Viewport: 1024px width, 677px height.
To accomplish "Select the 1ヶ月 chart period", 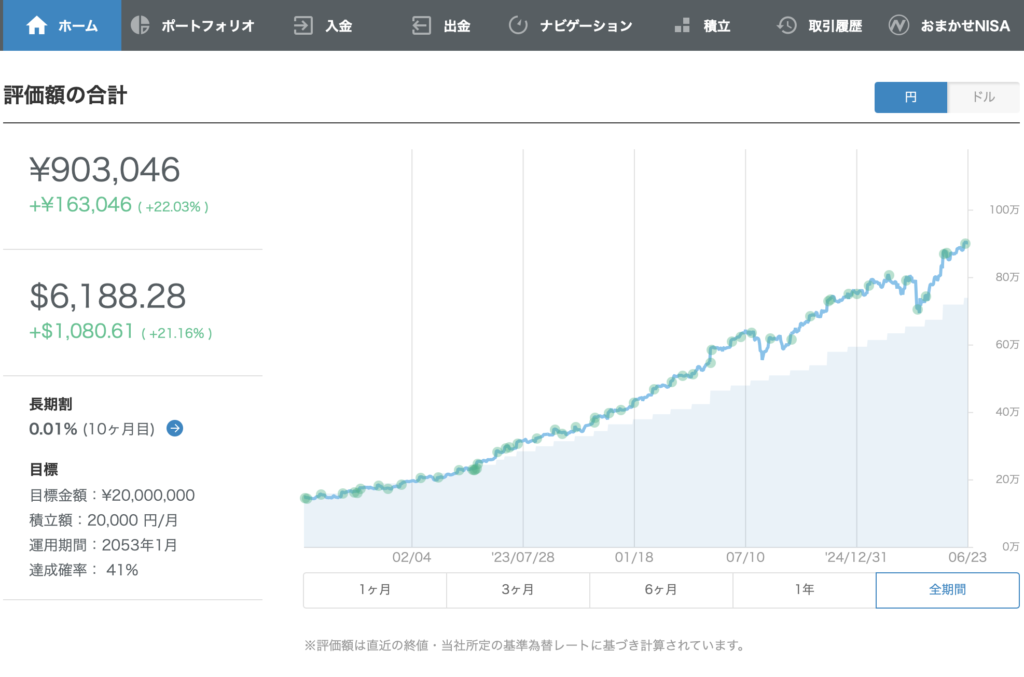I will [x=375, y=590].
